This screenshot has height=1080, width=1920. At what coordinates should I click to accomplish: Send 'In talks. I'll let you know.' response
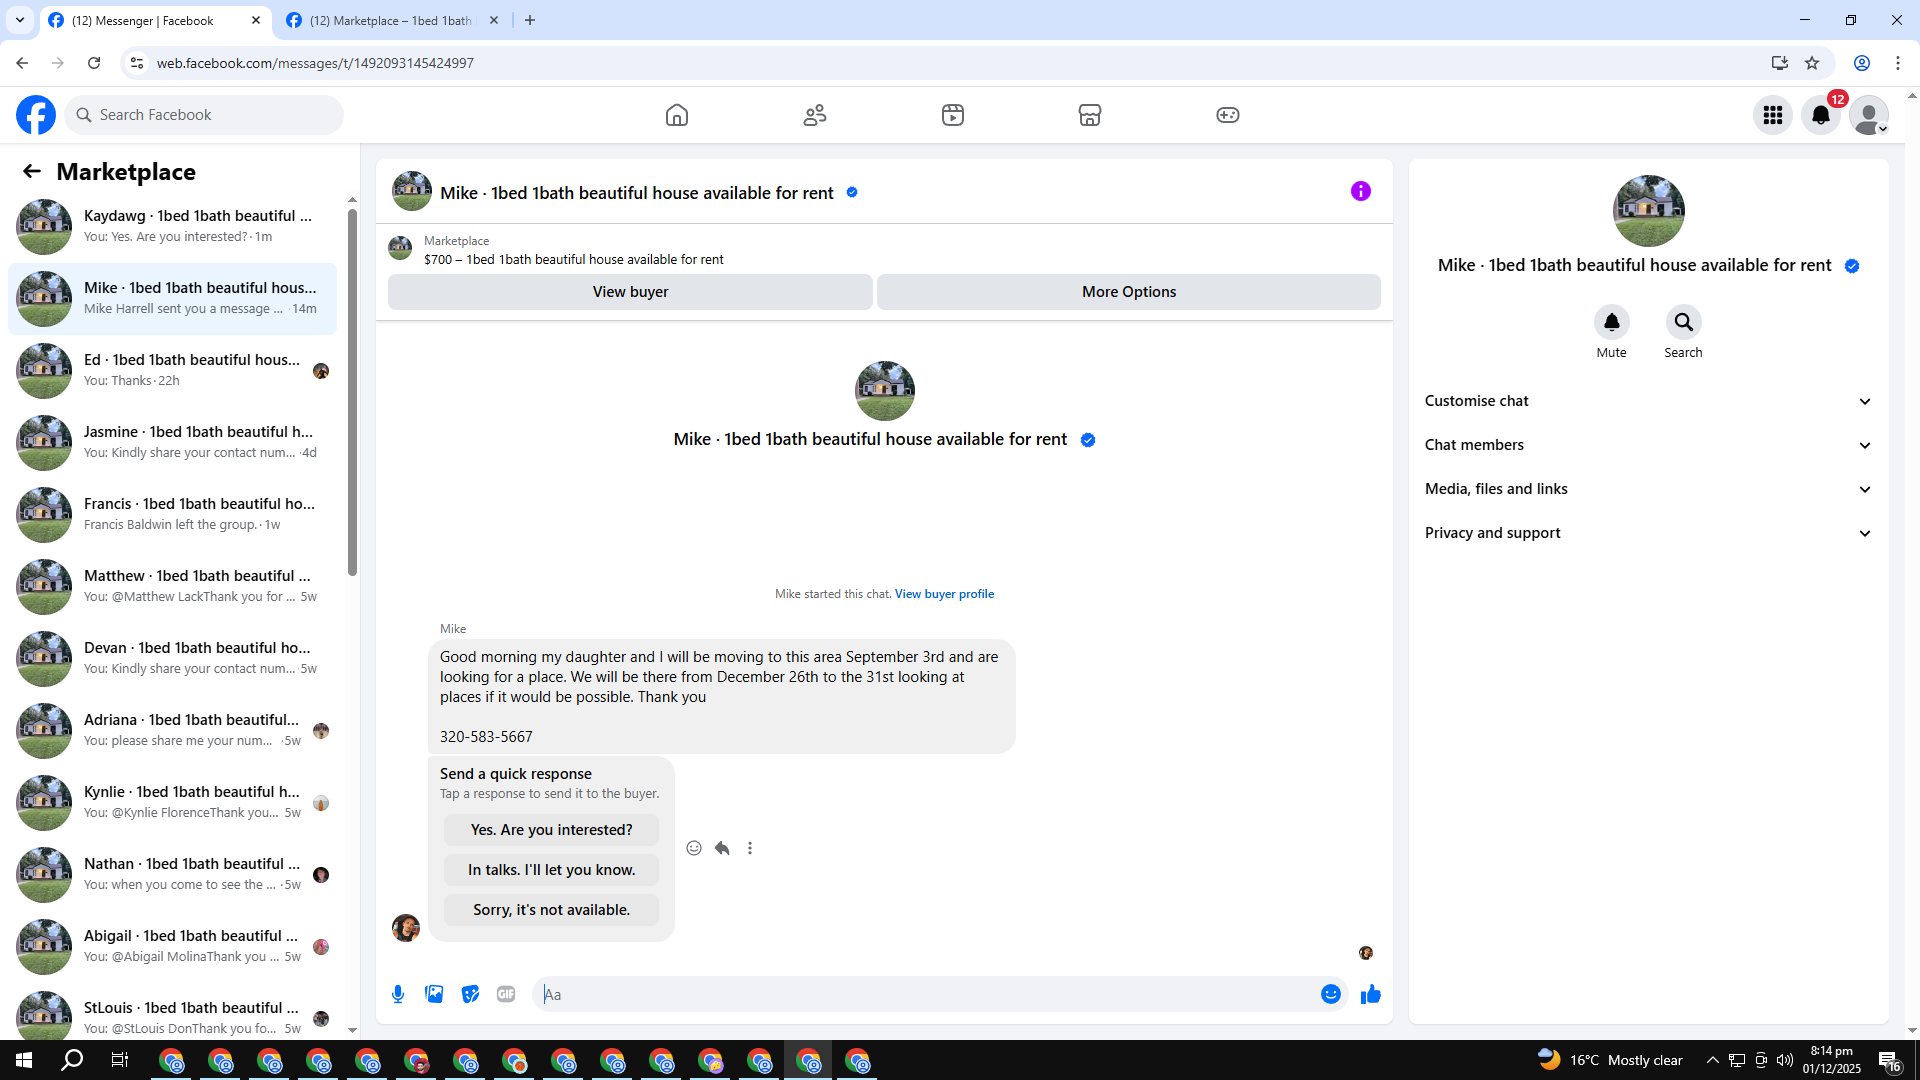[x=552, y=870]
